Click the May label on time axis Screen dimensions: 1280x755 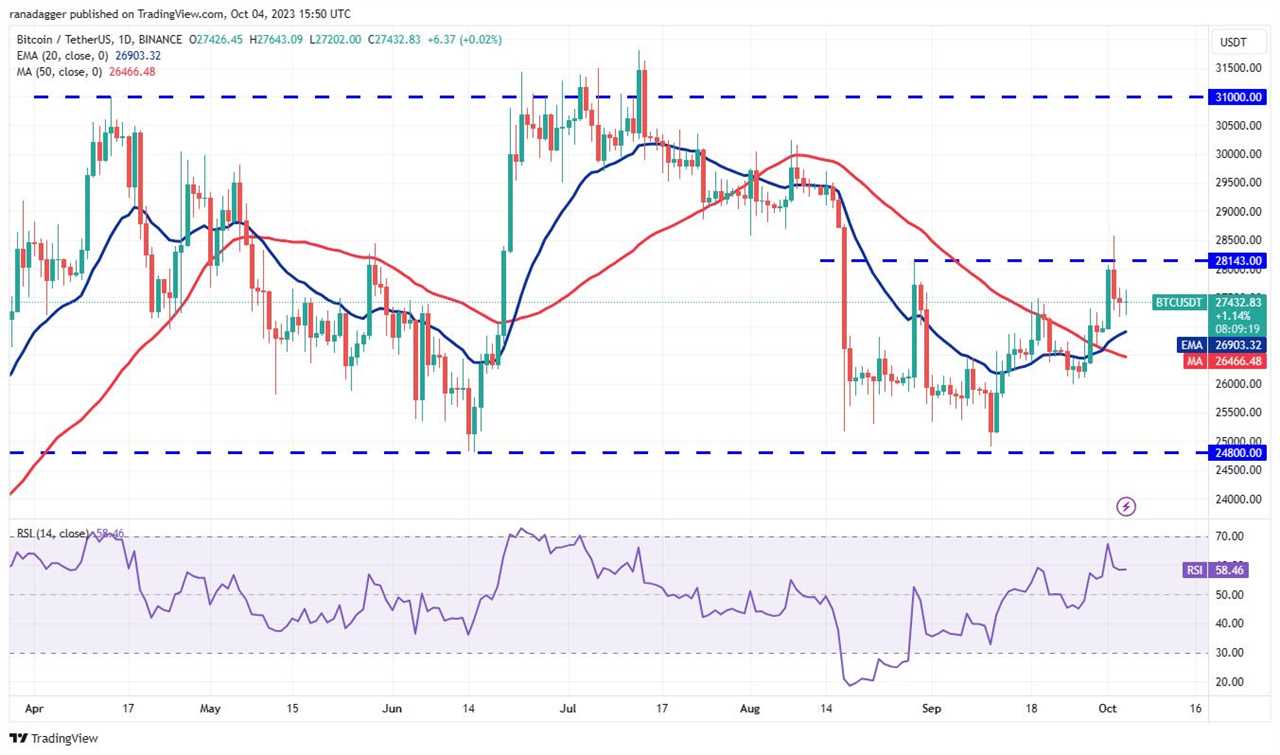point(210,708)
